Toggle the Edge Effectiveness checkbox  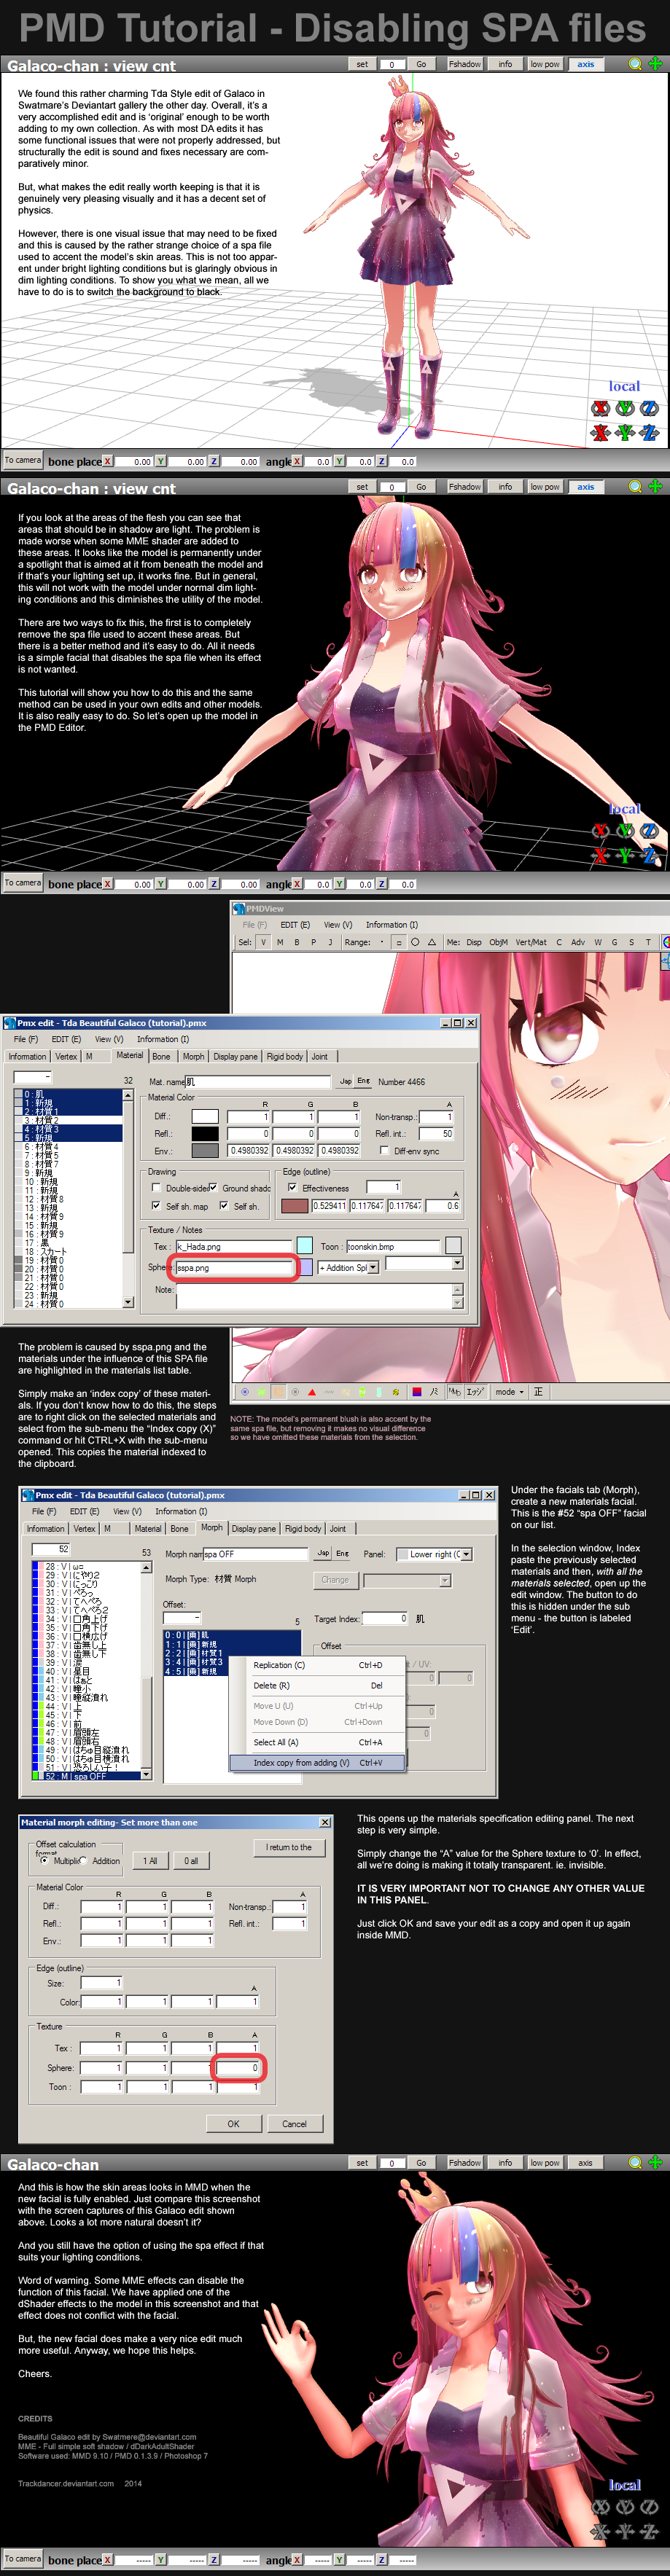(292, 1187)
